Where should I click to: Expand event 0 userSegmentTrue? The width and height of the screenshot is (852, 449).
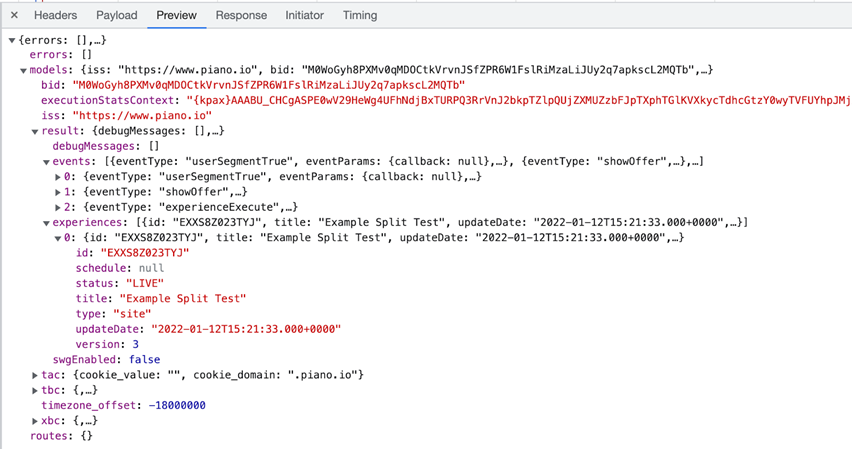[58, 177]
